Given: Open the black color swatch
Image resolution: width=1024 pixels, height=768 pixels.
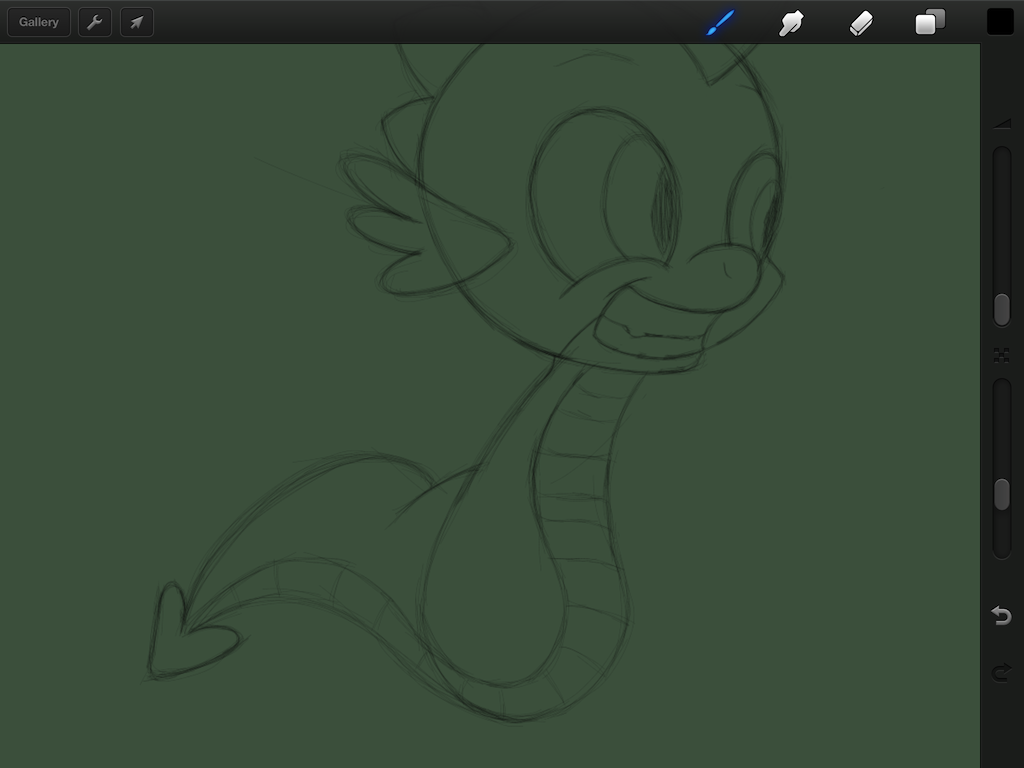Looking at the screenshot, I should pyautogui.click(x=1000, y=22).
